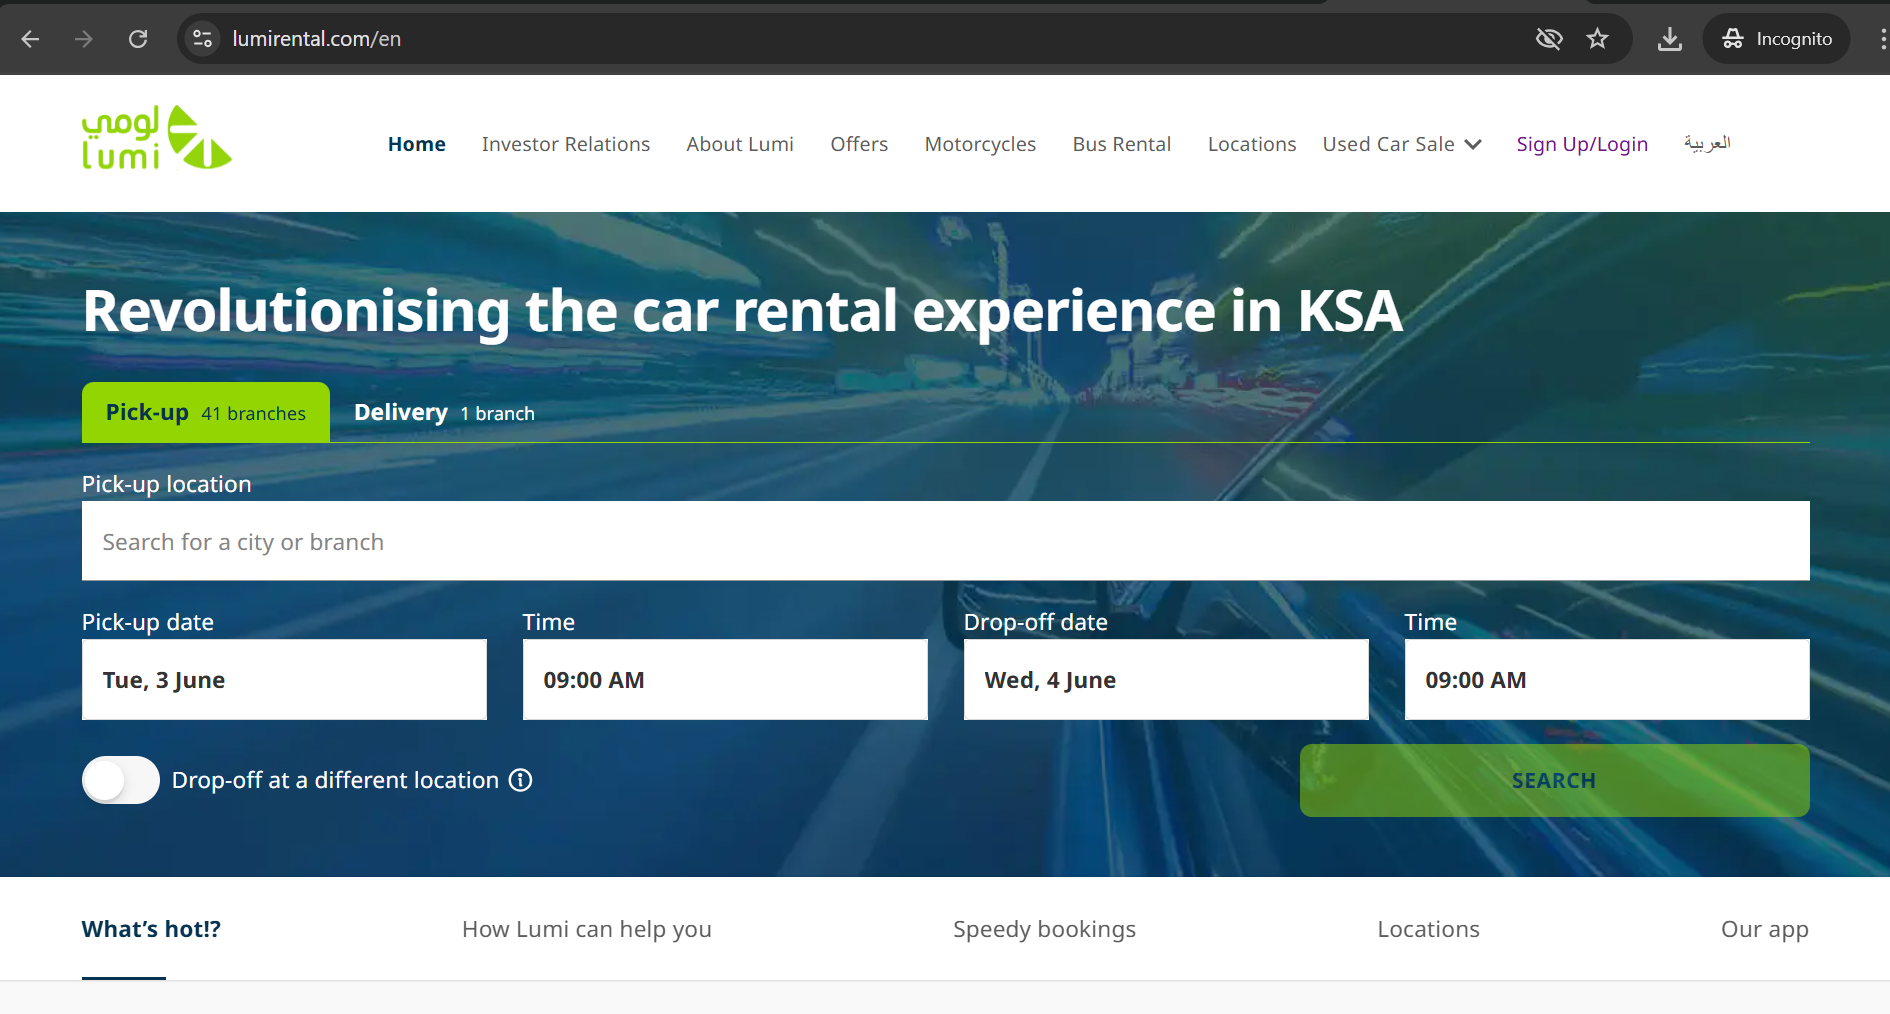Click the info icon beside drop-off location
The height and width of the screenshot is (1014, 1890).
coord(520,780)
